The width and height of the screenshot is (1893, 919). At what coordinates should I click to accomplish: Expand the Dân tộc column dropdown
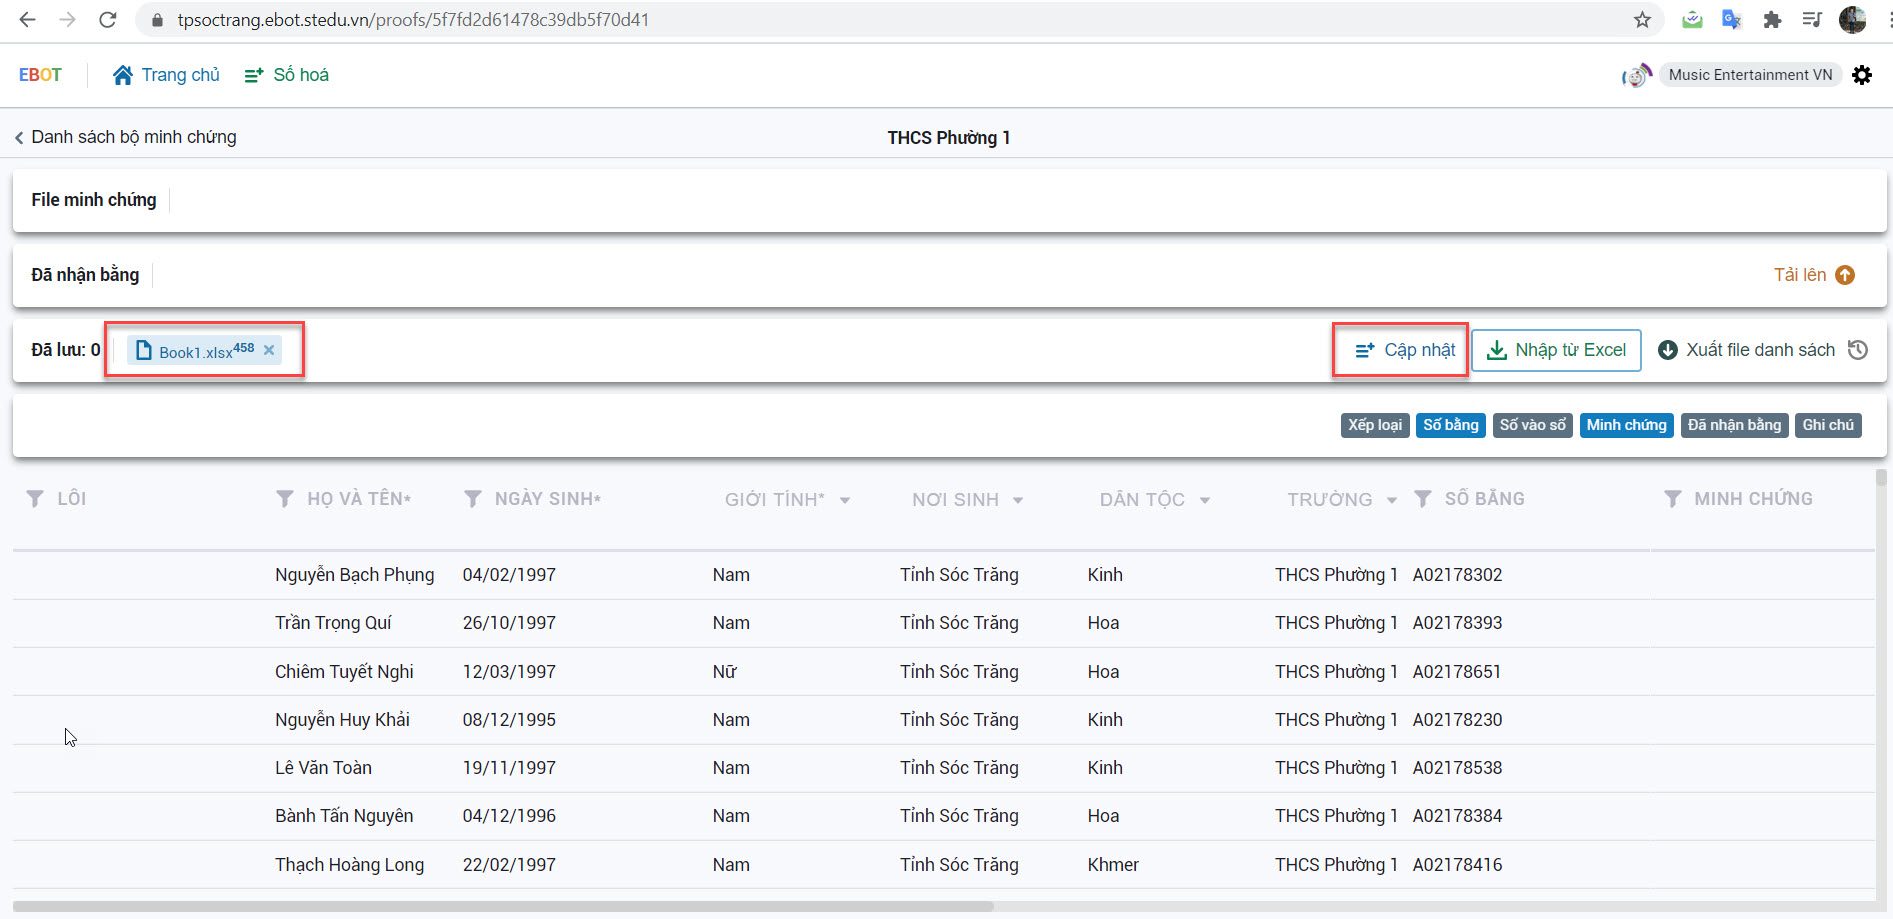(x=1205, y=500)
